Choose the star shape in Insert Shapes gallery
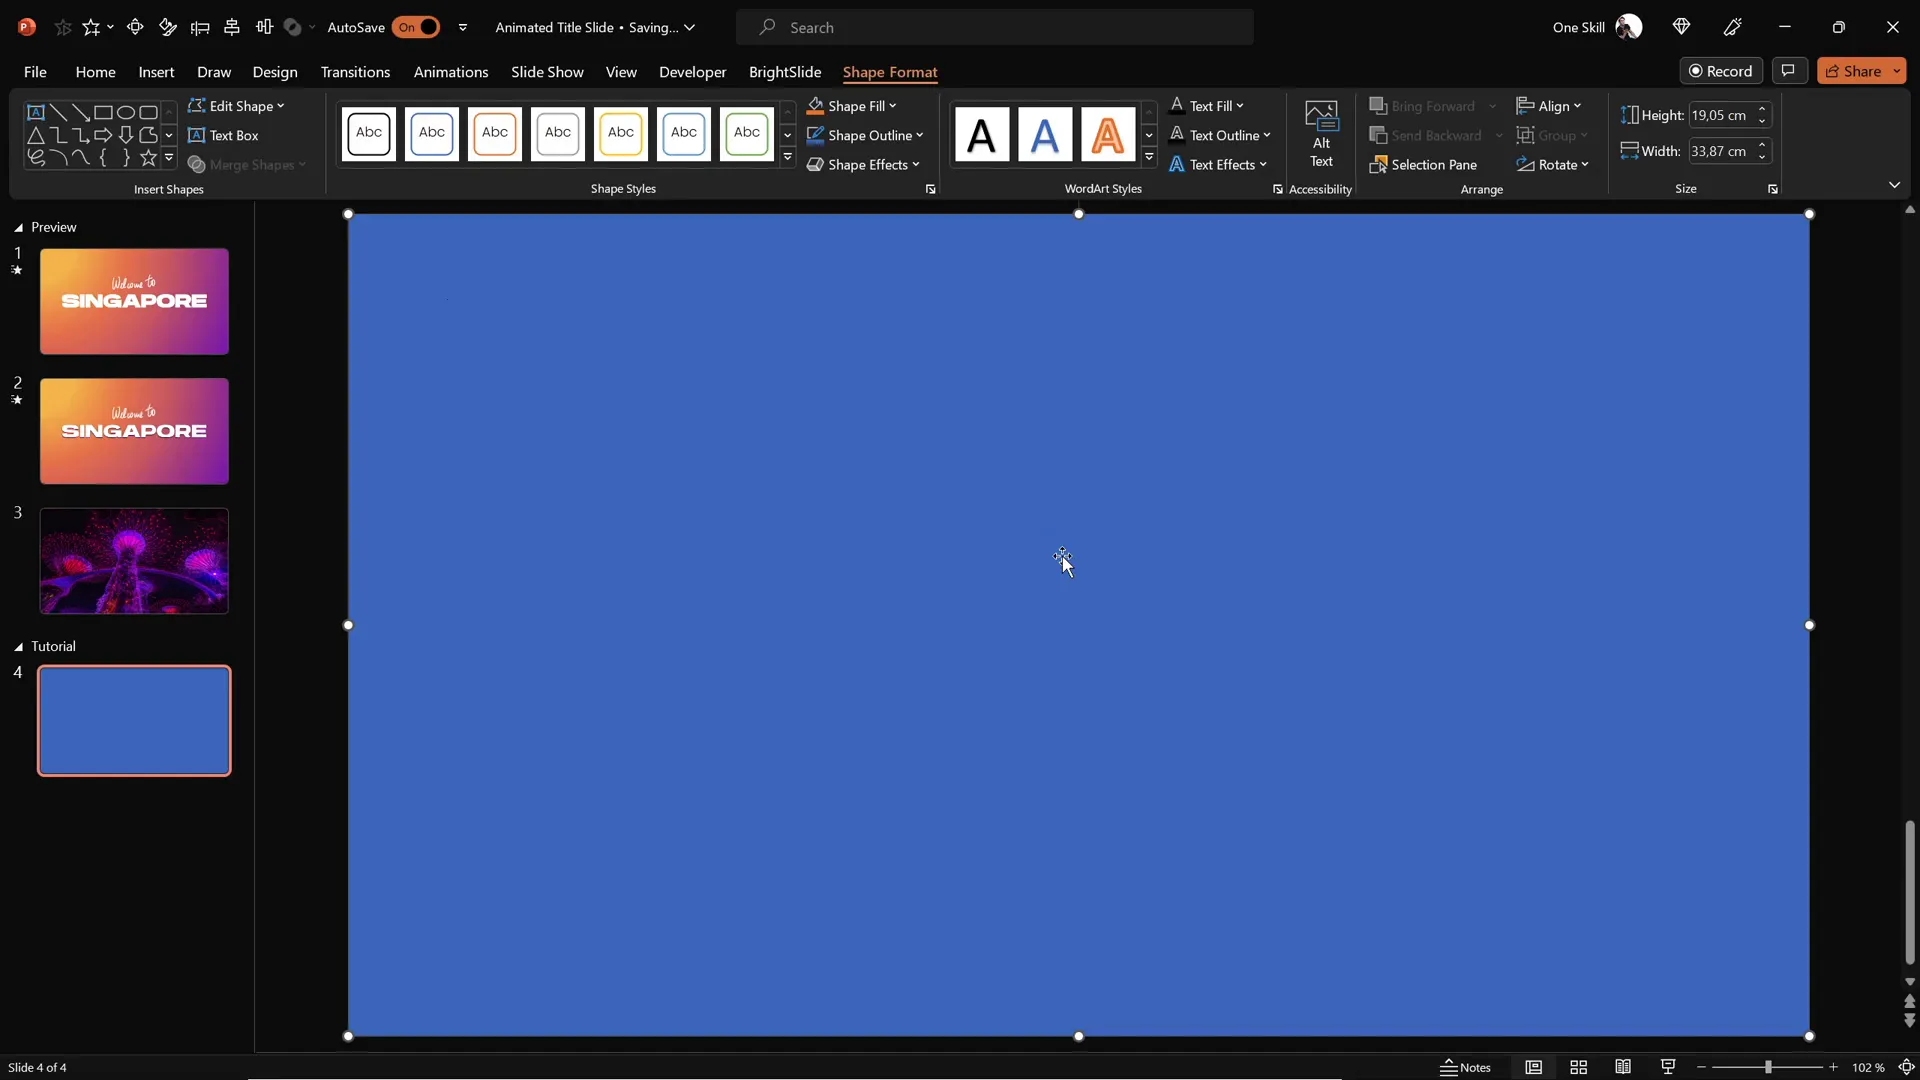The image size is (1920, 1080). pos(147,157)
